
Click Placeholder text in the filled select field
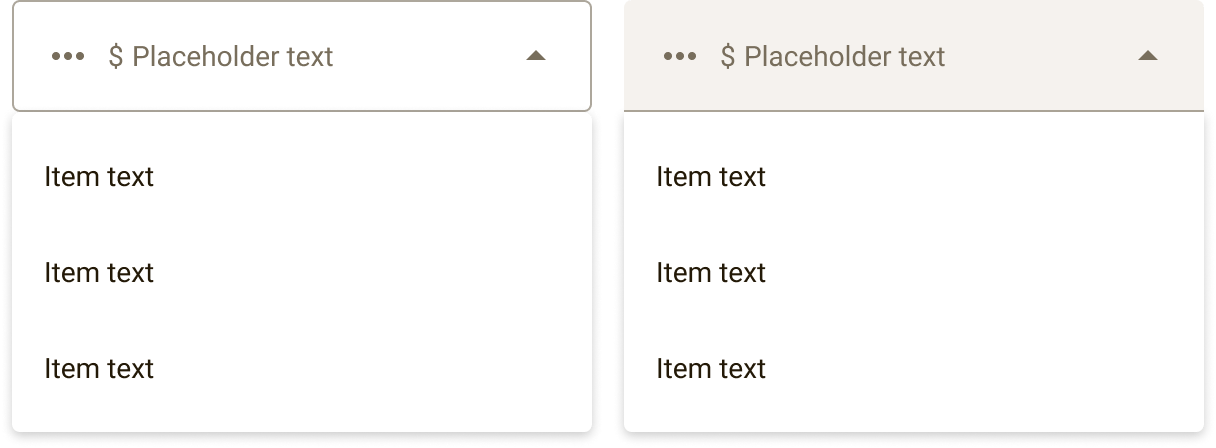coord(845,57)
